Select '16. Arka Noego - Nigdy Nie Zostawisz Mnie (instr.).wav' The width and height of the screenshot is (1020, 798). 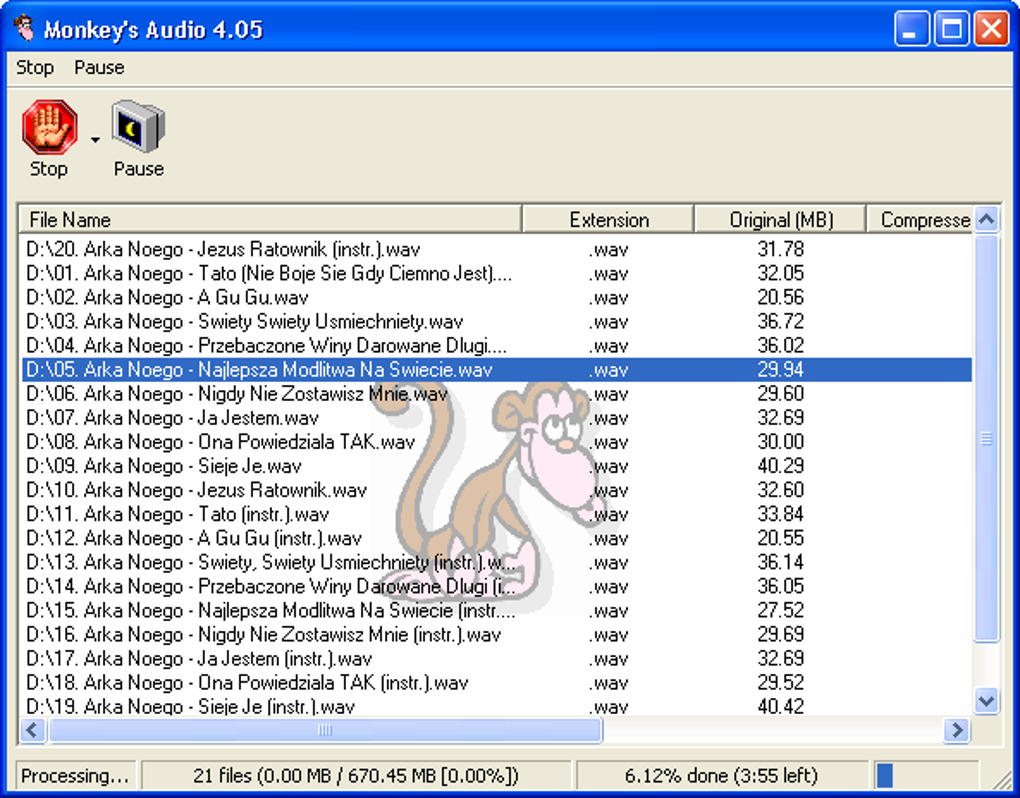click(497, 634)
